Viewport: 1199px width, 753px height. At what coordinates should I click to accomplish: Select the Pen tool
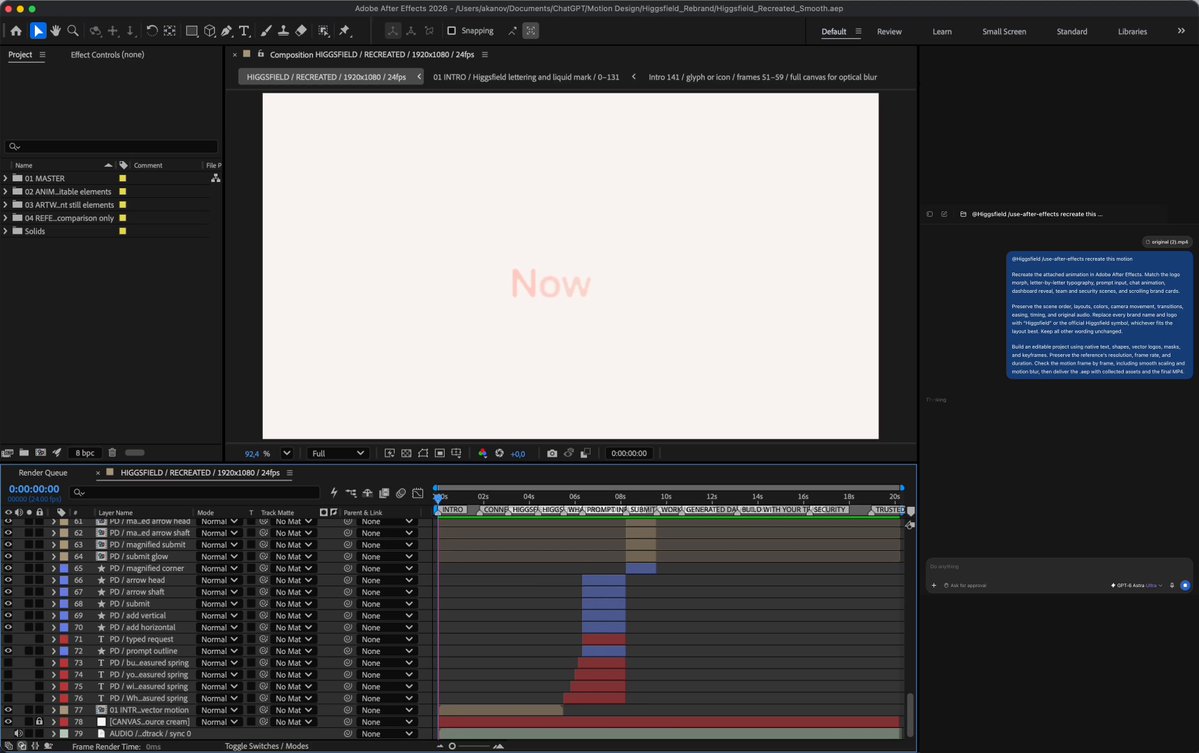[x=226, y=31]
